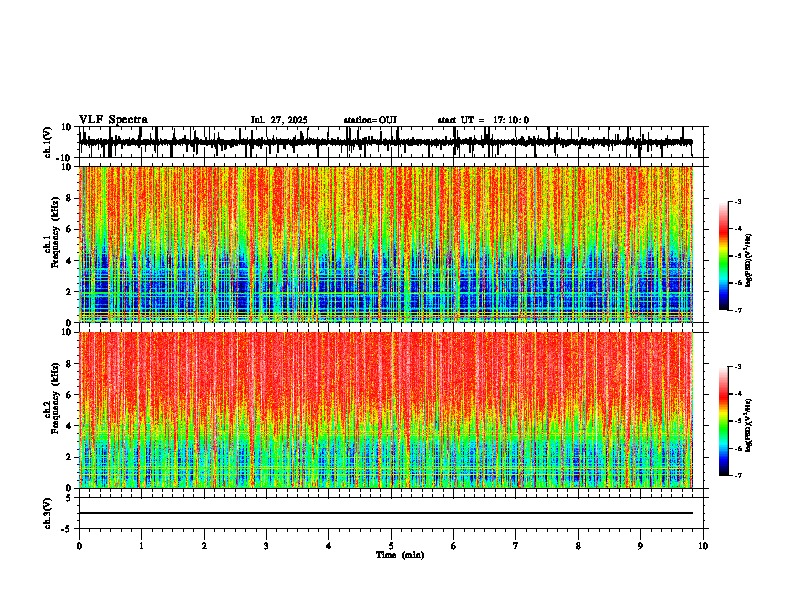Click the ch.1 spectrogram color scale bar
The width and height of the screenshot is (792, 612).
pos(723,256)
